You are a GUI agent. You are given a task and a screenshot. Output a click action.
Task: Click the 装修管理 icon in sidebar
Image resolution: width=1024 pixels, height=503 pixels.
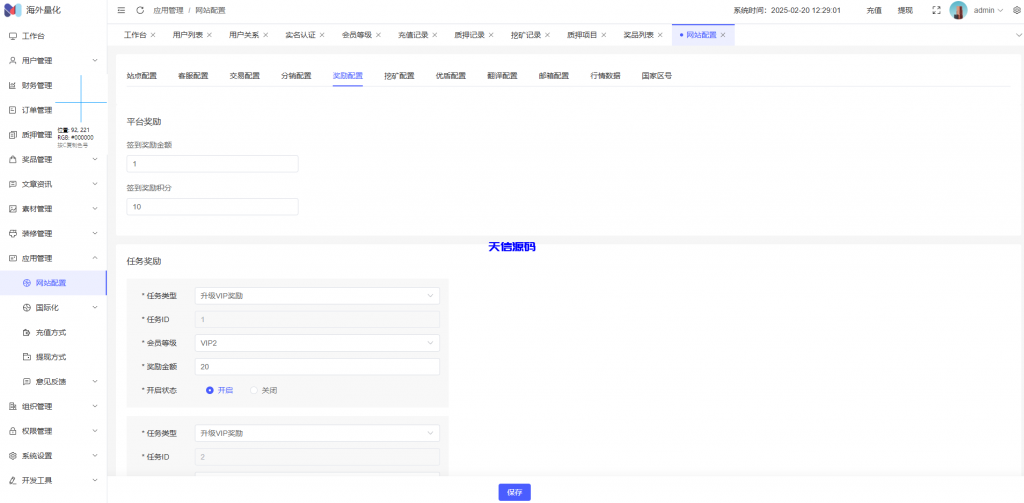coord(12,234)
